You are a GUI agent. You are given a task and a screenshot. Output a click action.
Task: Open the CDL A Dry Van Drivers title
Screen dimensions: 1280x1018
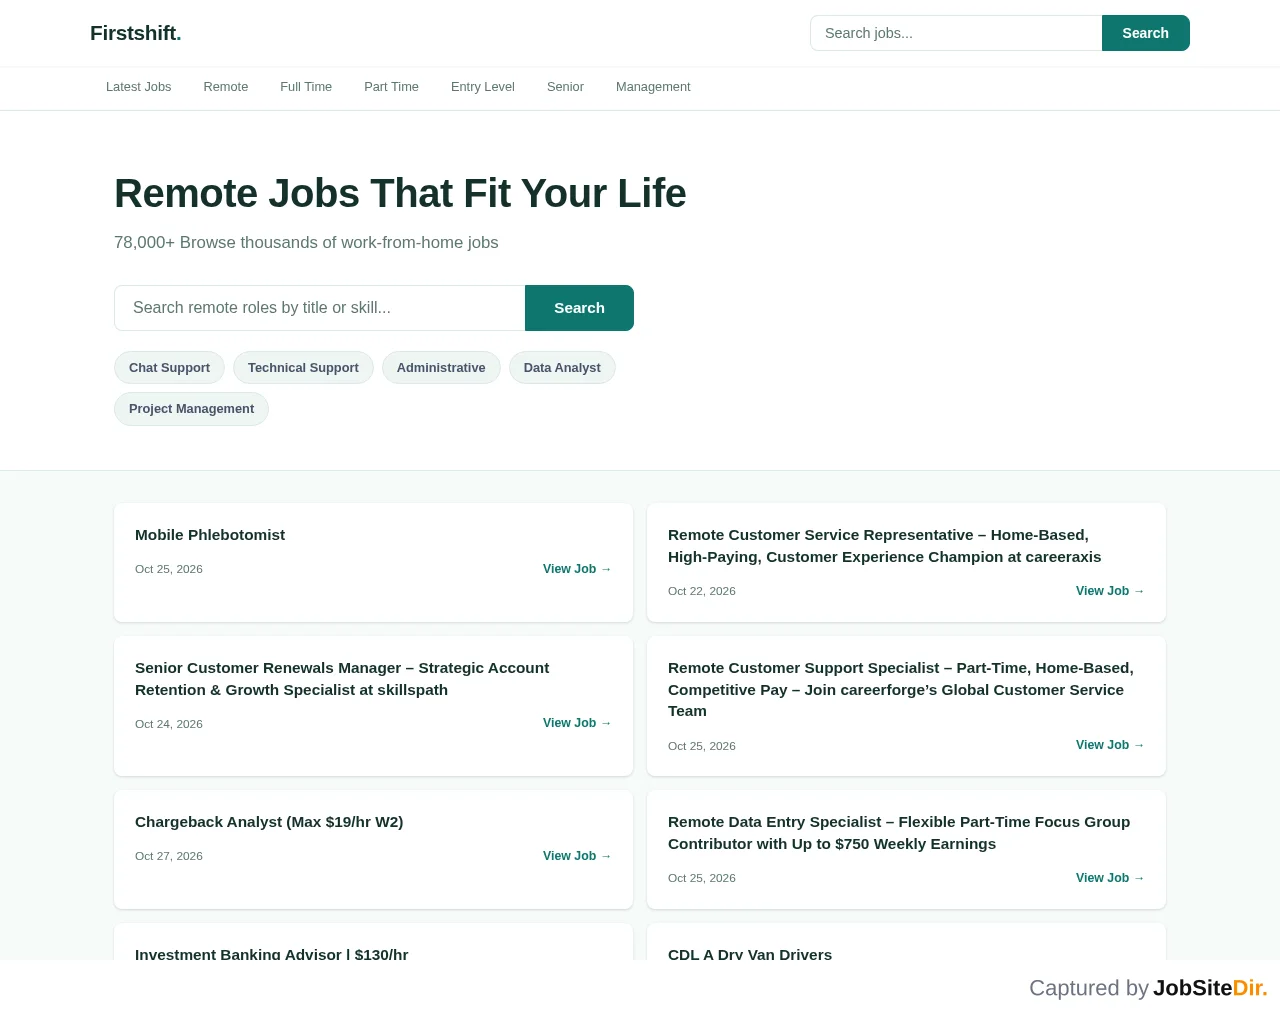point(750,954)
